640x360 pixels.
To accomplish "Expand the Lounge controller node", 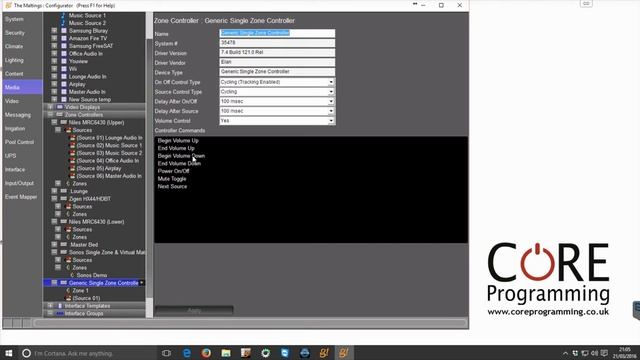I will click(x=54, y=191).
